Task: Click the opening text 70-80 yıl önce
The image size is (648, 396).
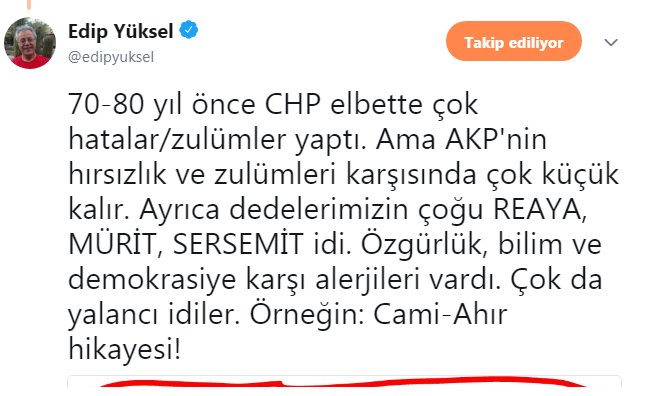Action: pos(162,105)
